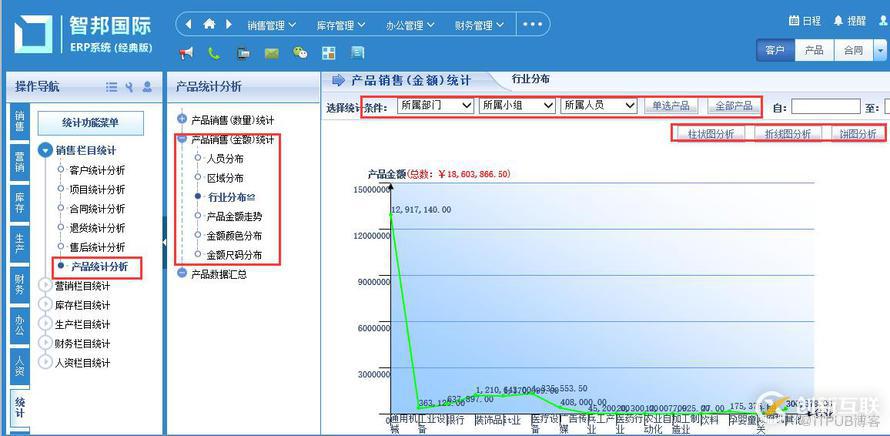The image size is (890, 436).
Task: Select the 产品 search tab
Action: click(x=814, y=50)
